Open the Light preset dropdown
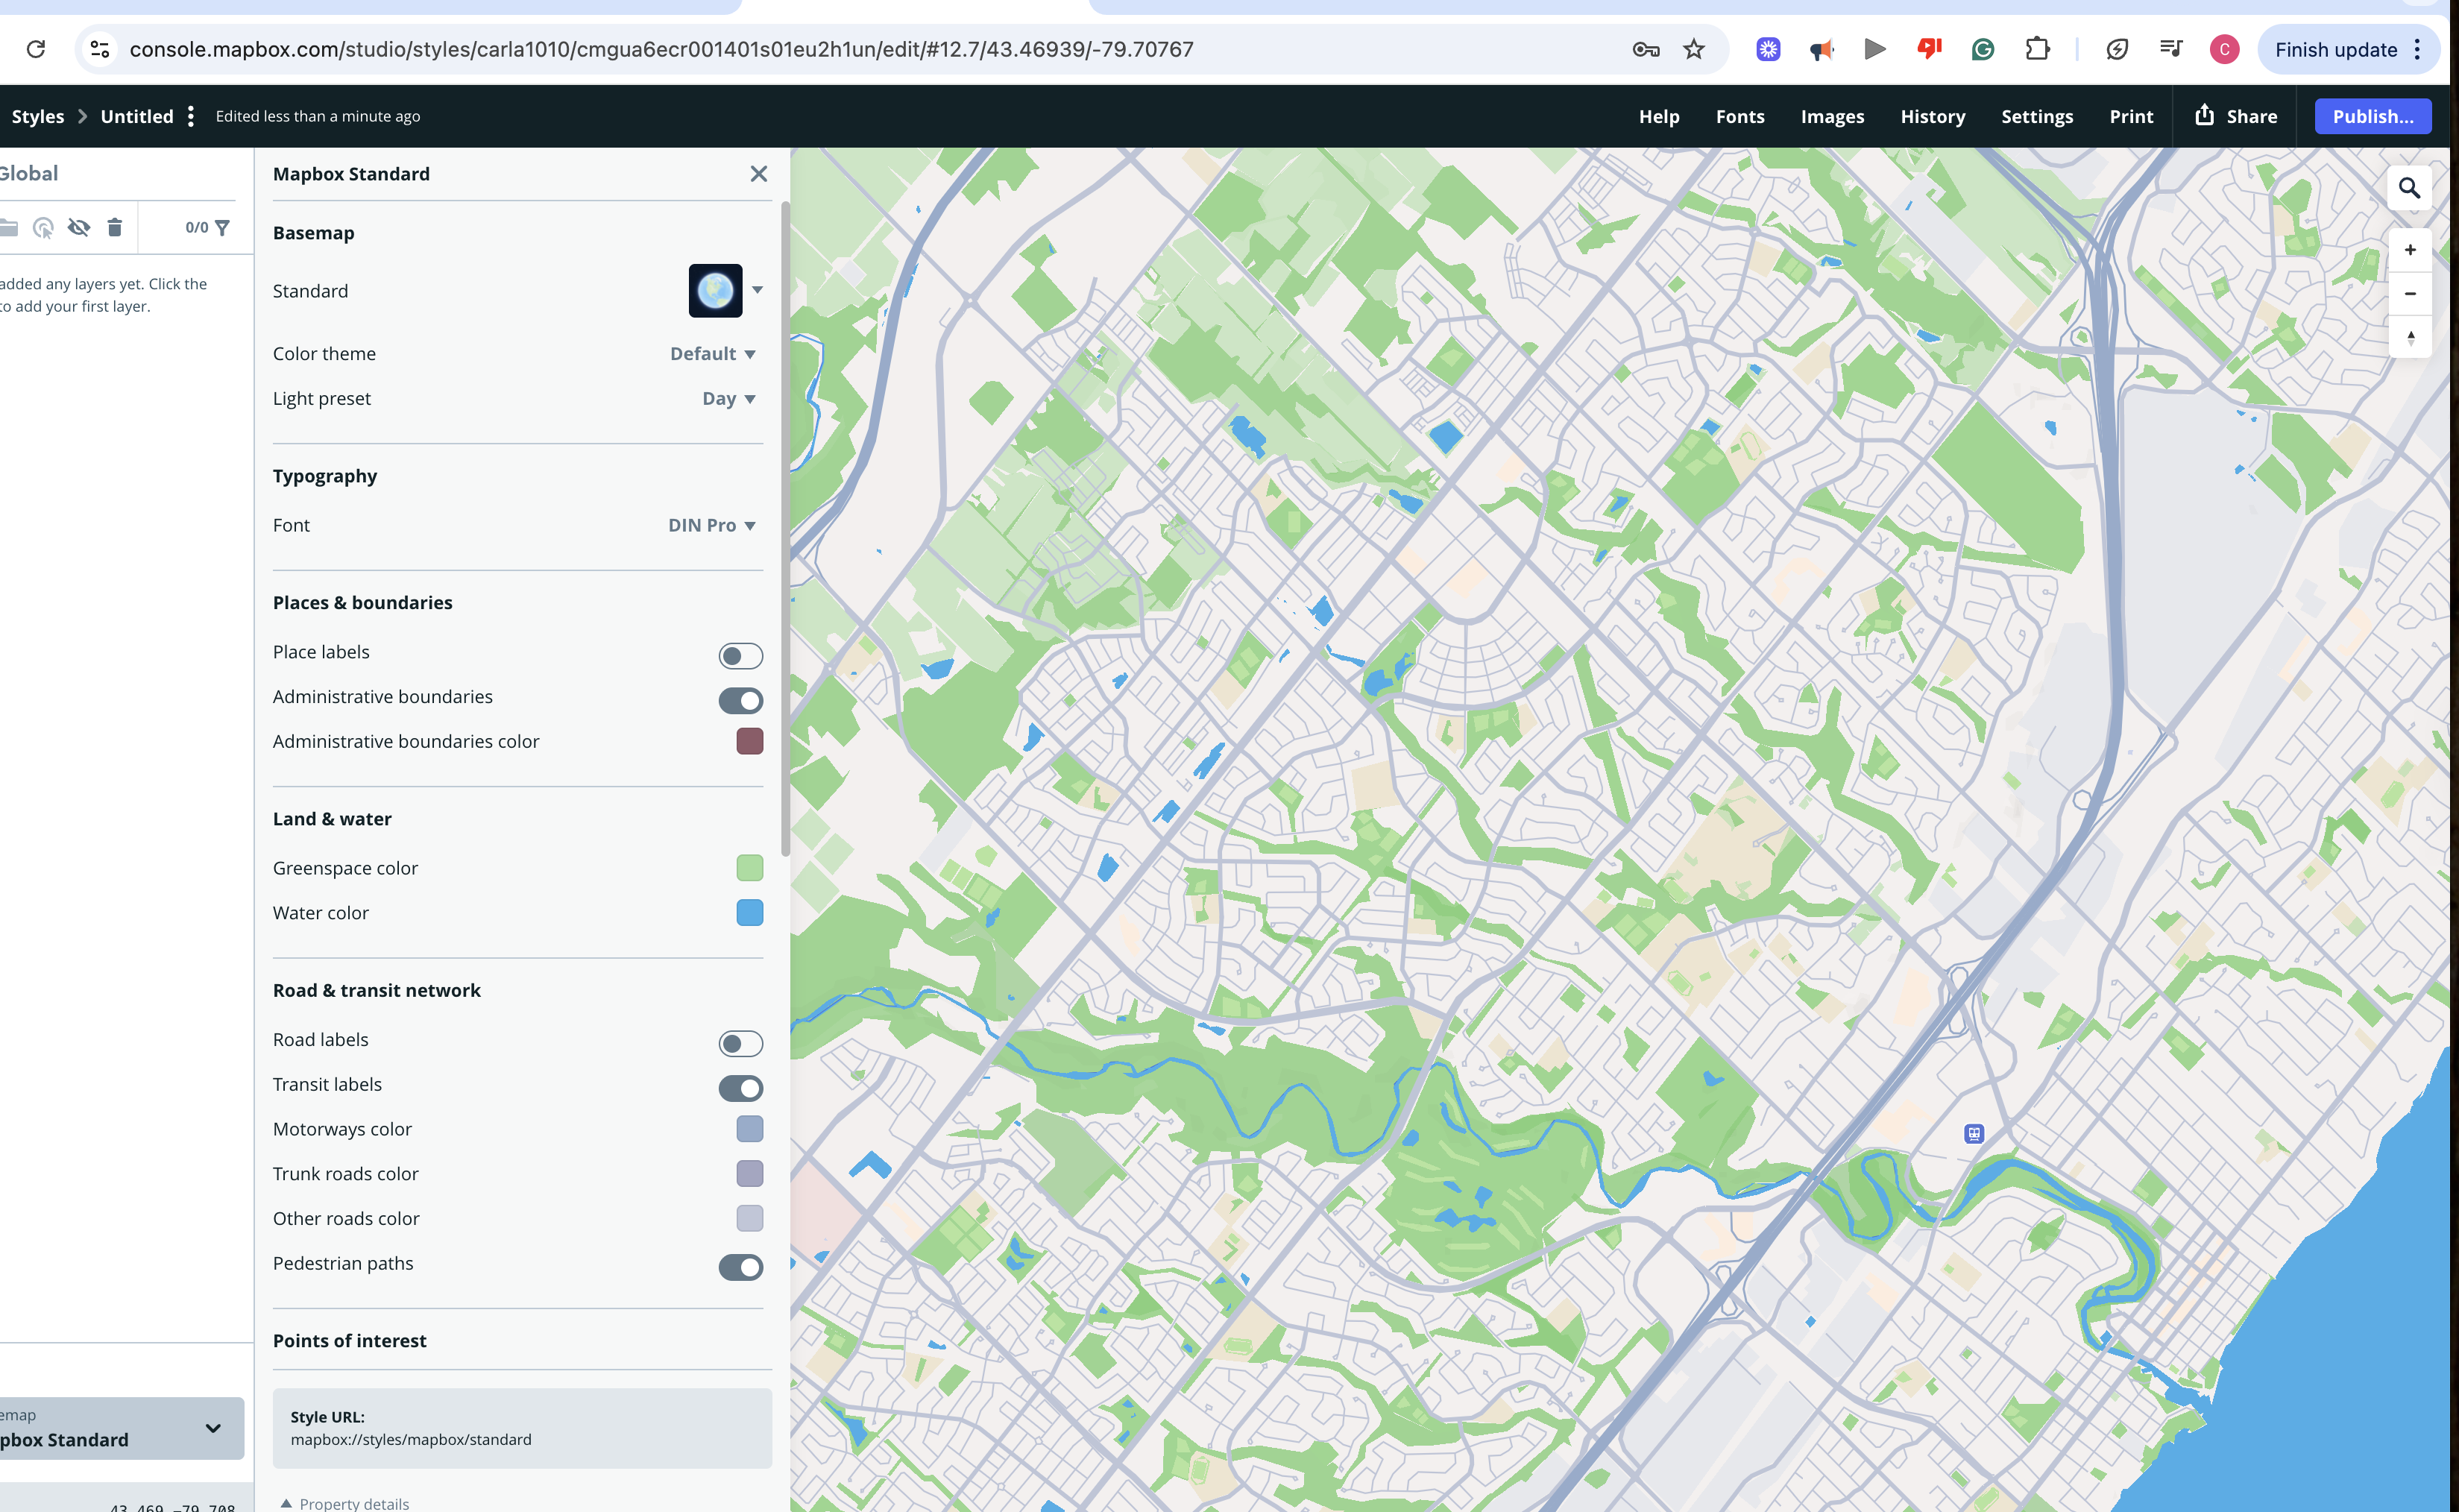 coord(728,398)
